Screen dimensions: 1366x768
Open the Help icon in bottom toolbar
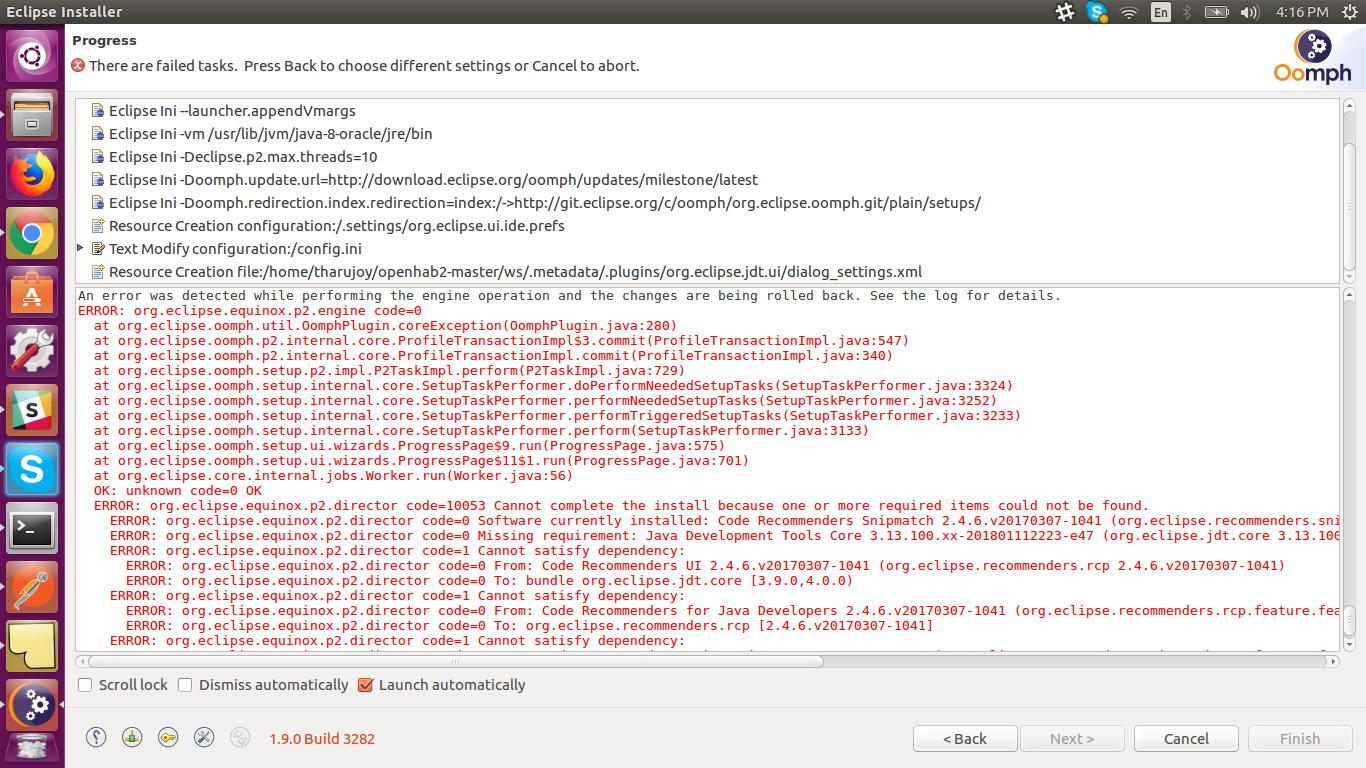pyautogui.click(x=96, y=738)
